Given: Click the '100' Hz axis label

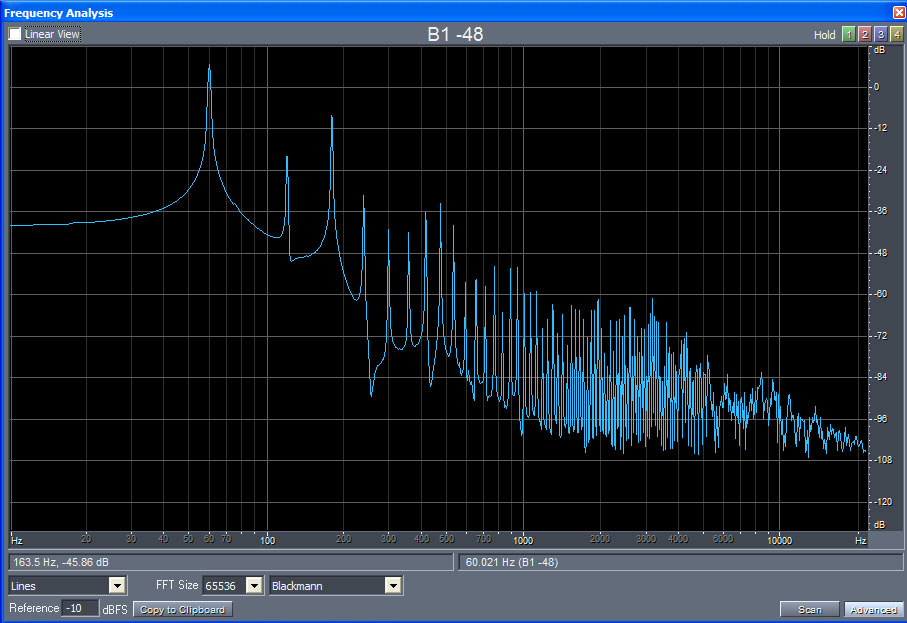Looking at the screenshot, I should point(267,540).
